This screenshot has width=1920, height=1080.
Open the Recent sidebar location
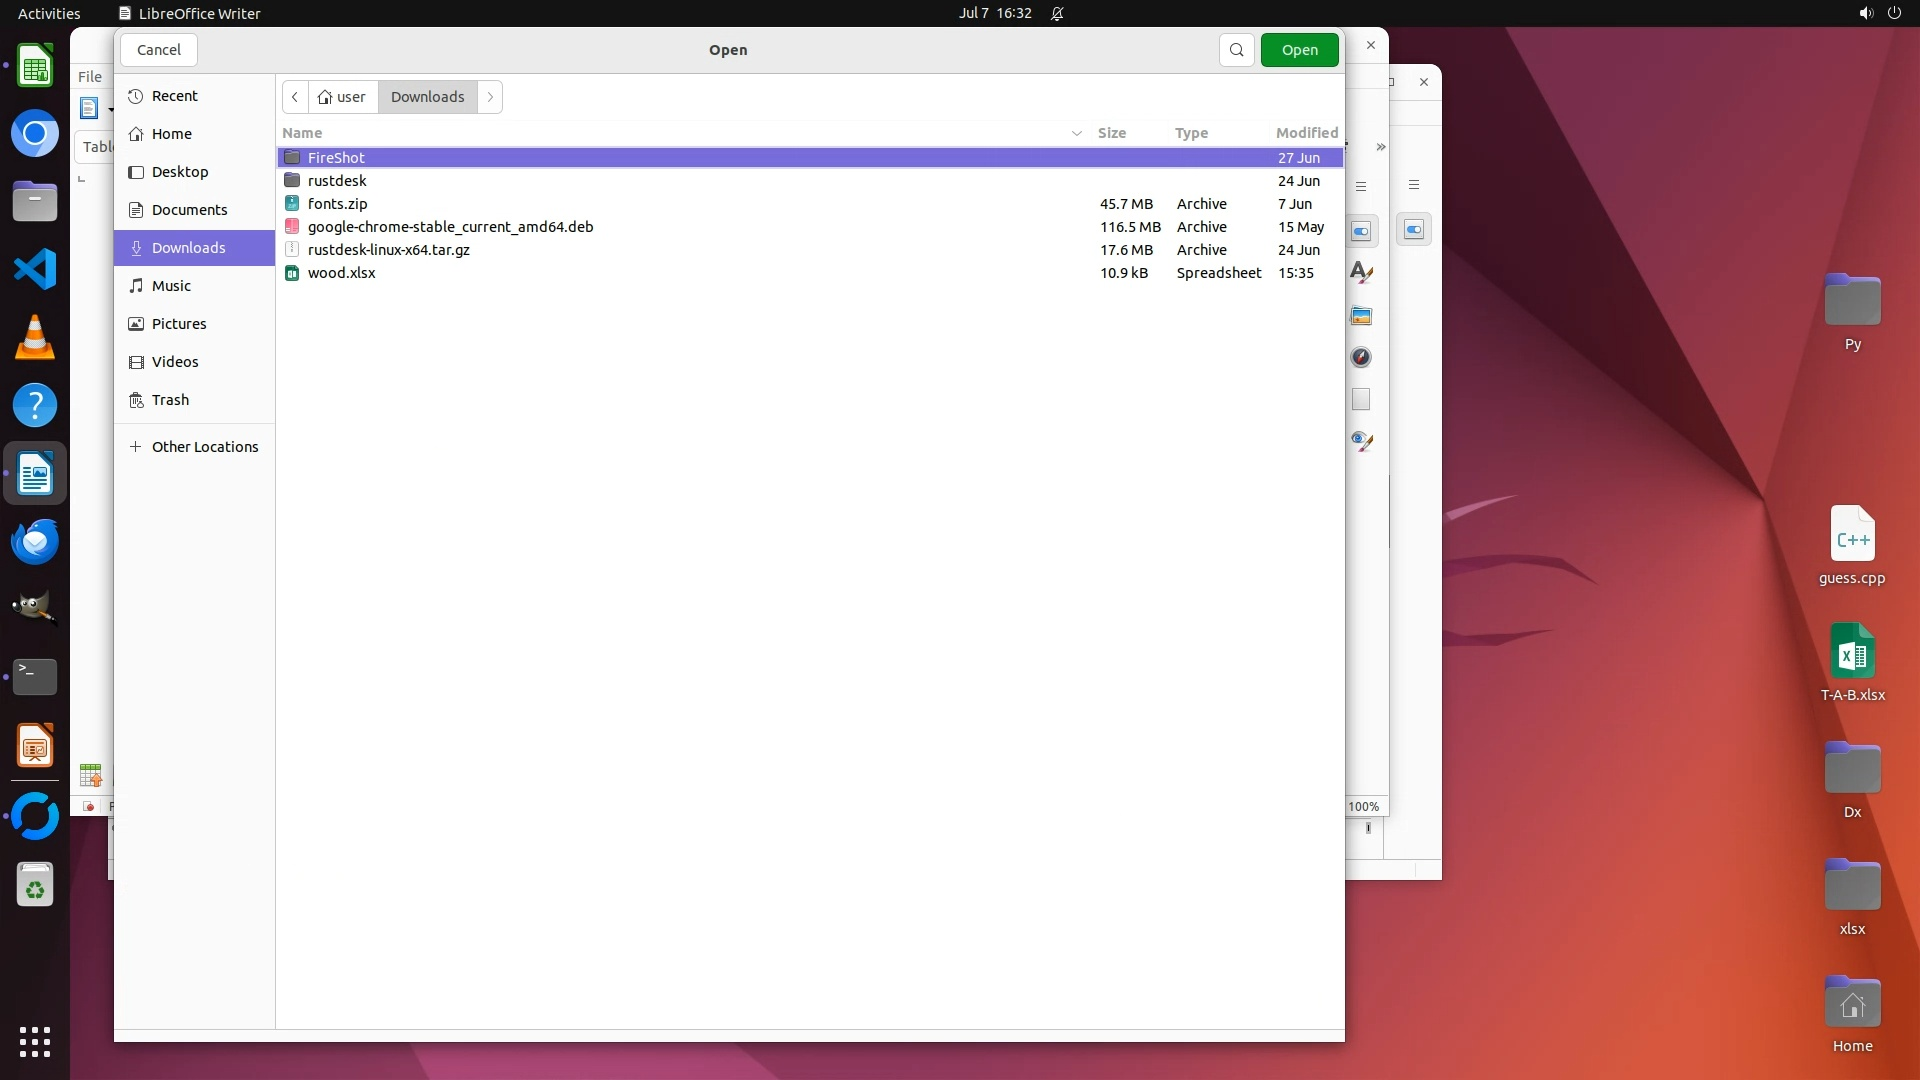tap(175, 96)
